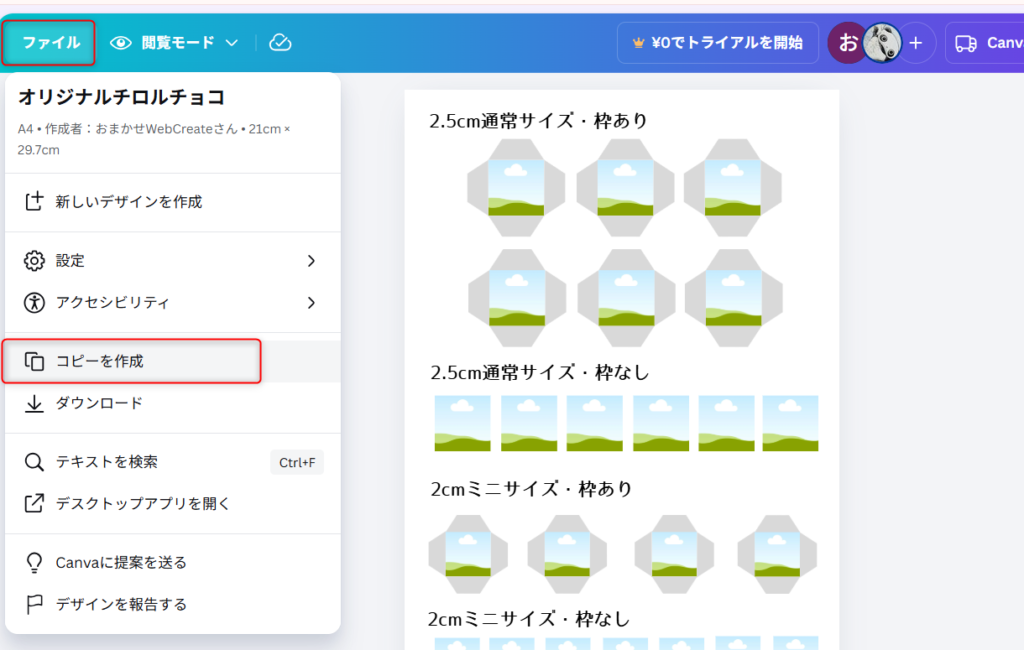1024x650 pixels.
Task: Start the ¥0 trial with crown button
Action: (717, 43)
